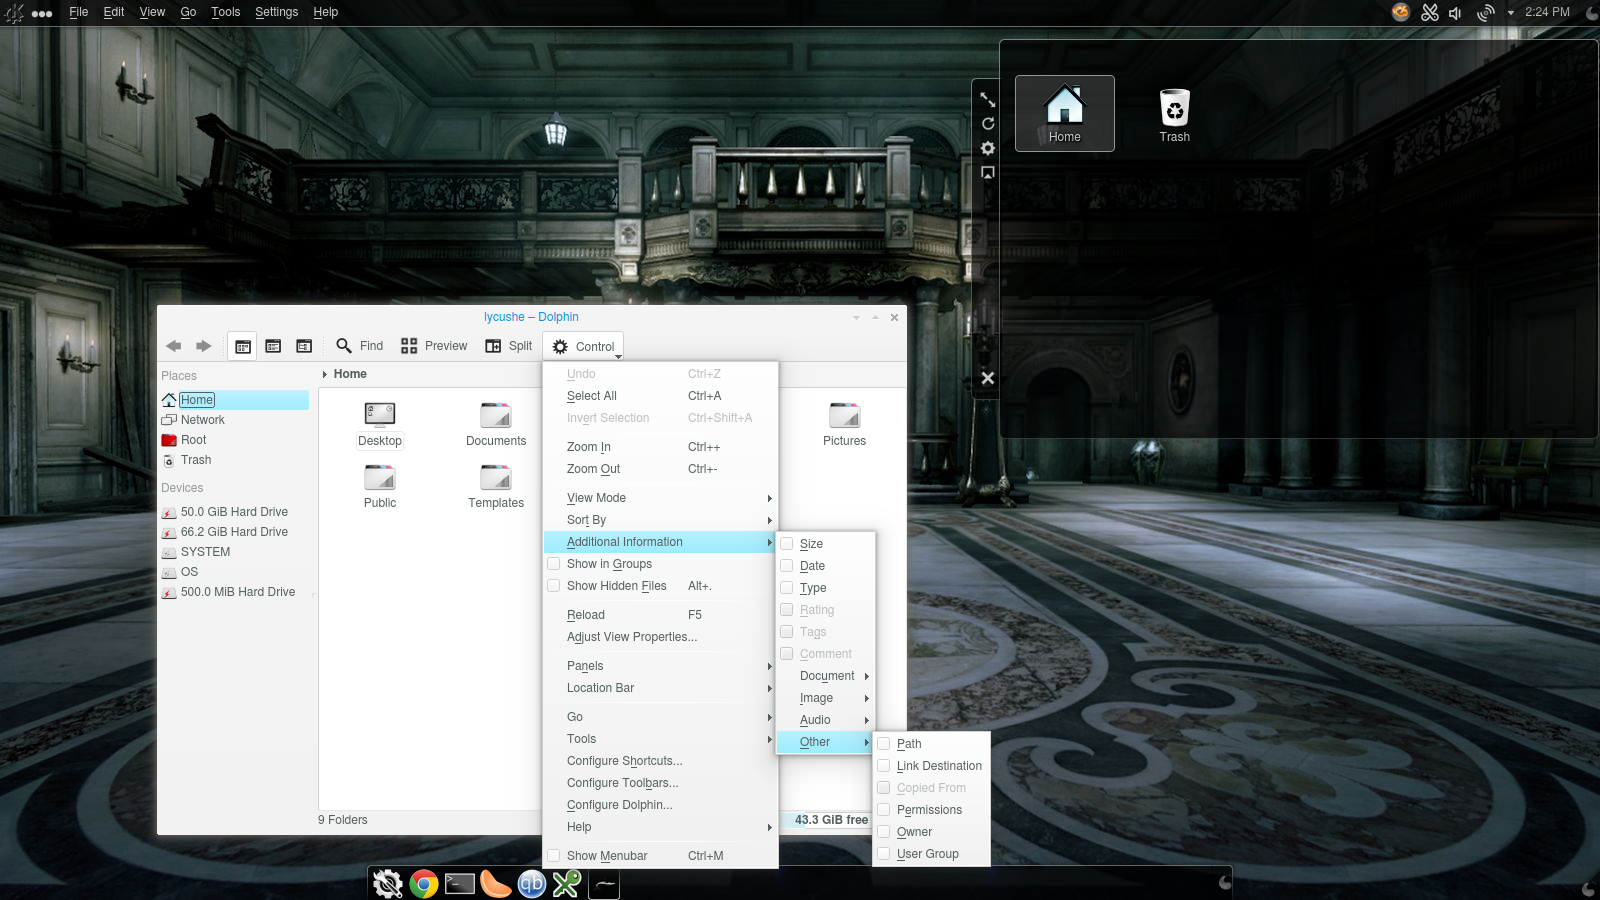Launch terminal from the taskbar
The width and height of the screenshot is (1600, 900).
coord(460,884)
